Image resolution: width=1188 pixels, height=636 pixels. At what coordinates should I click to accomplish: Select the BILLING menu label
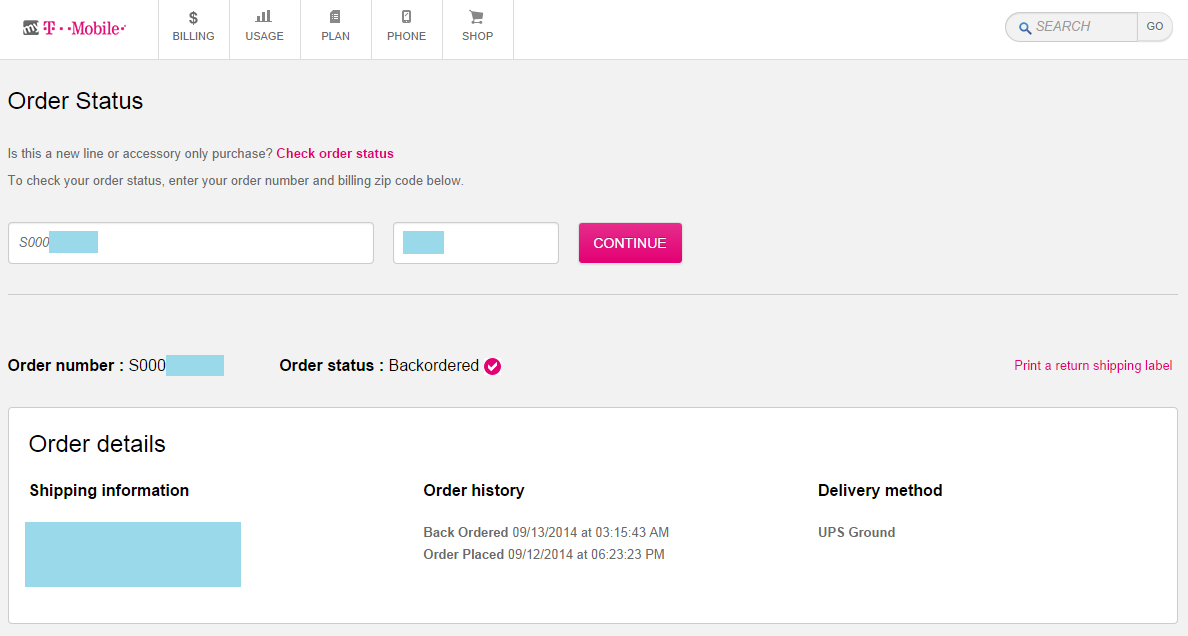pos(193,36)
